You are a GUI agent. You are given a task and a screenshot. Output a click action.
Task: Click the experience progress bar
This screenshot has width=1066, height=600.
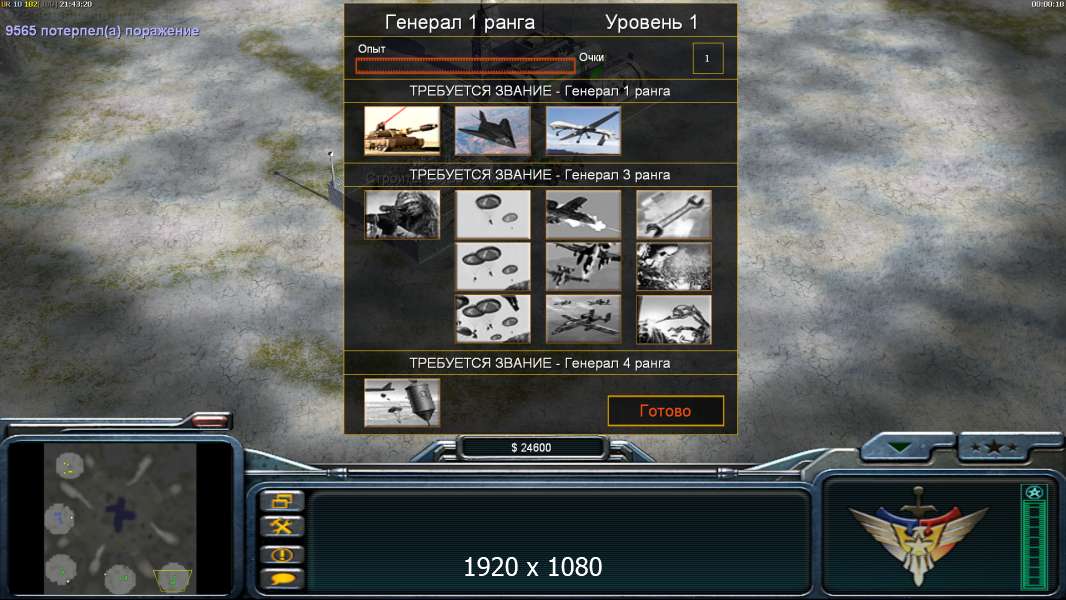point(466,65)
